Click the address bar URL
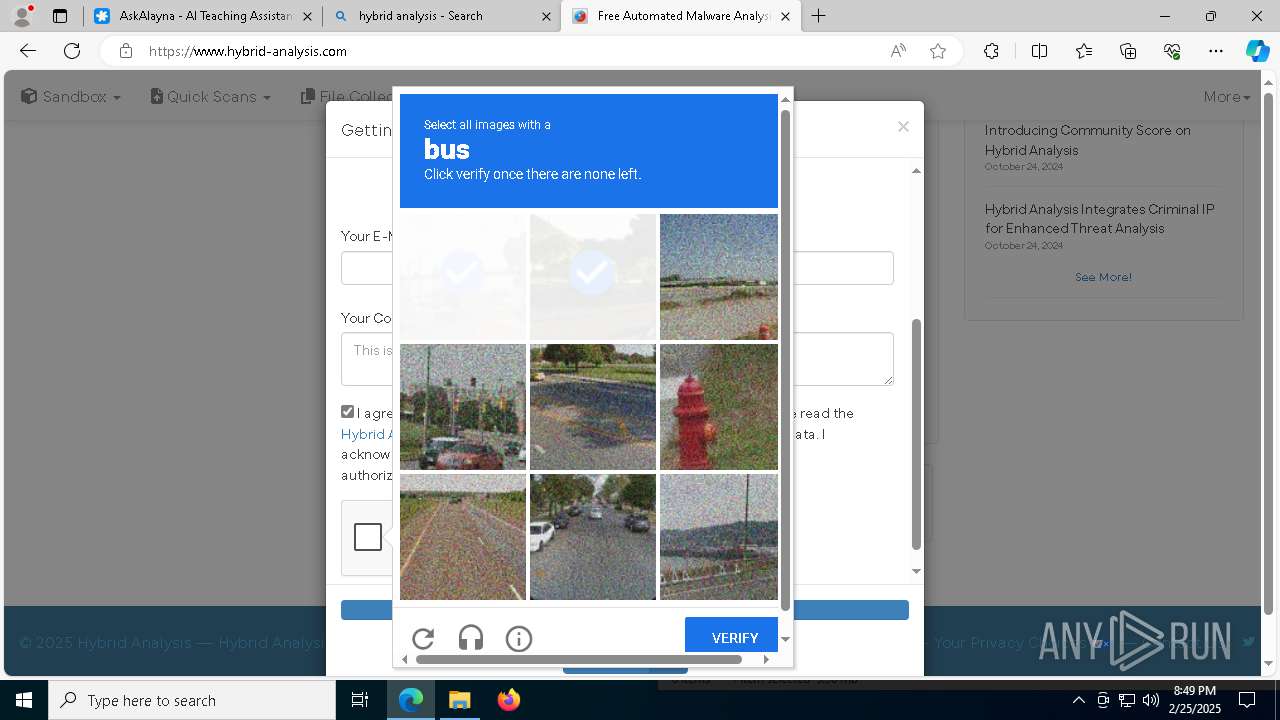Image resolution: width=1280 pixels, height=720 pixels. tap(248, 51)
